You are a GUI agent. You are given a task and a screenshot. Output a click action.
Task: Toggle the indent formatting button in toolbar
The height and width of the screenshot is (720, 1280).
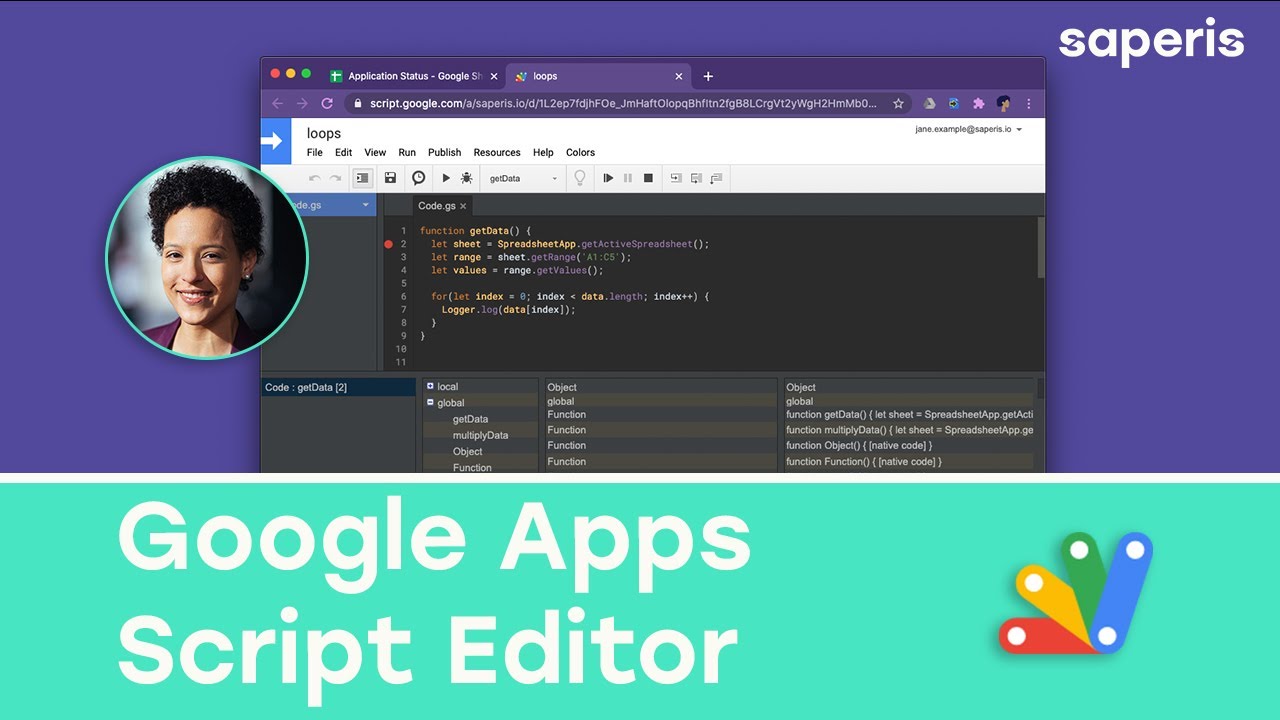click(362, 178)
